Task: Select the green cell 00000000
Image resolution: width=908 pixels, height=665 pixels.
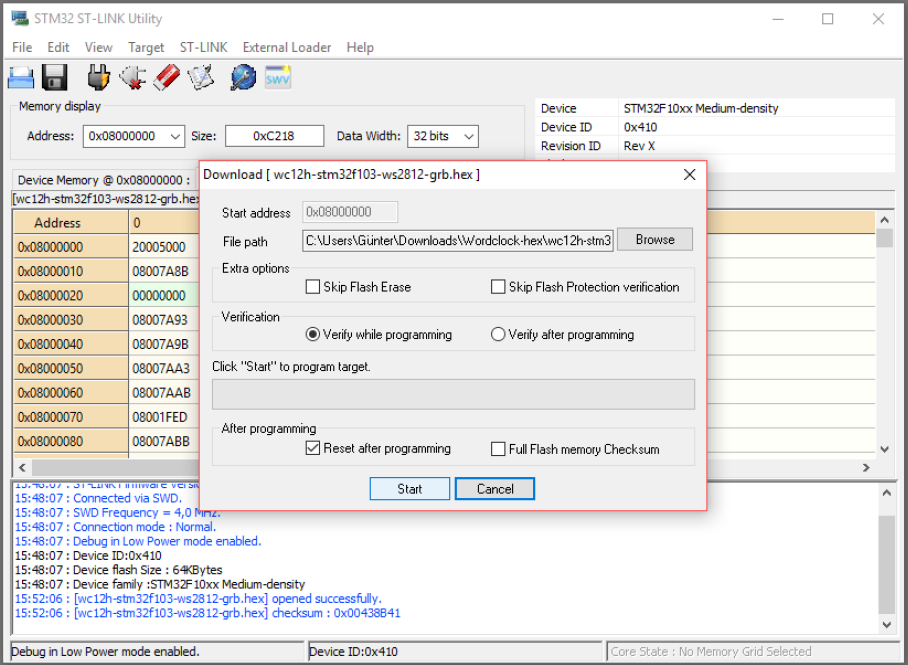Action: (164, 296)
